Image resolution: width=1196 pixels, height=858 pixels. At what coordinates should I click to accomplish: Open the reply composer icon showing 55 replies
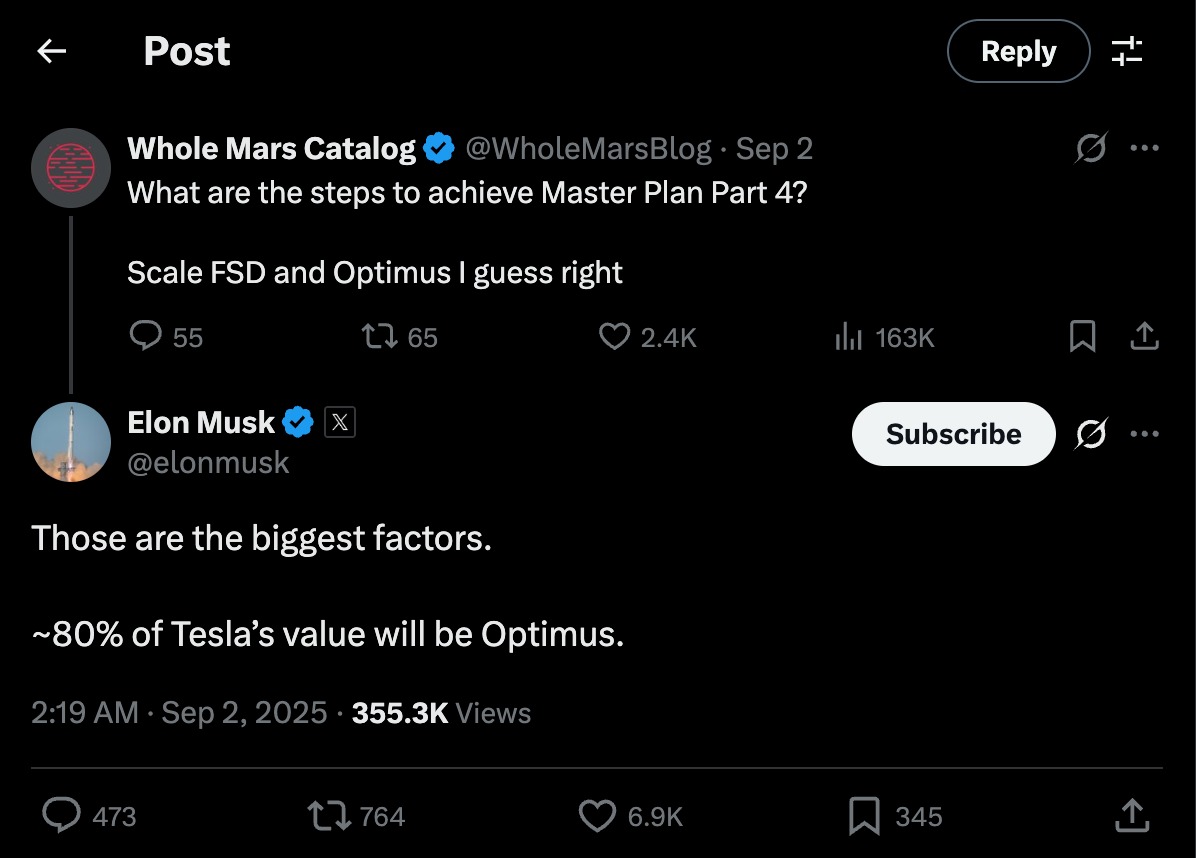[x=146, y=337]
